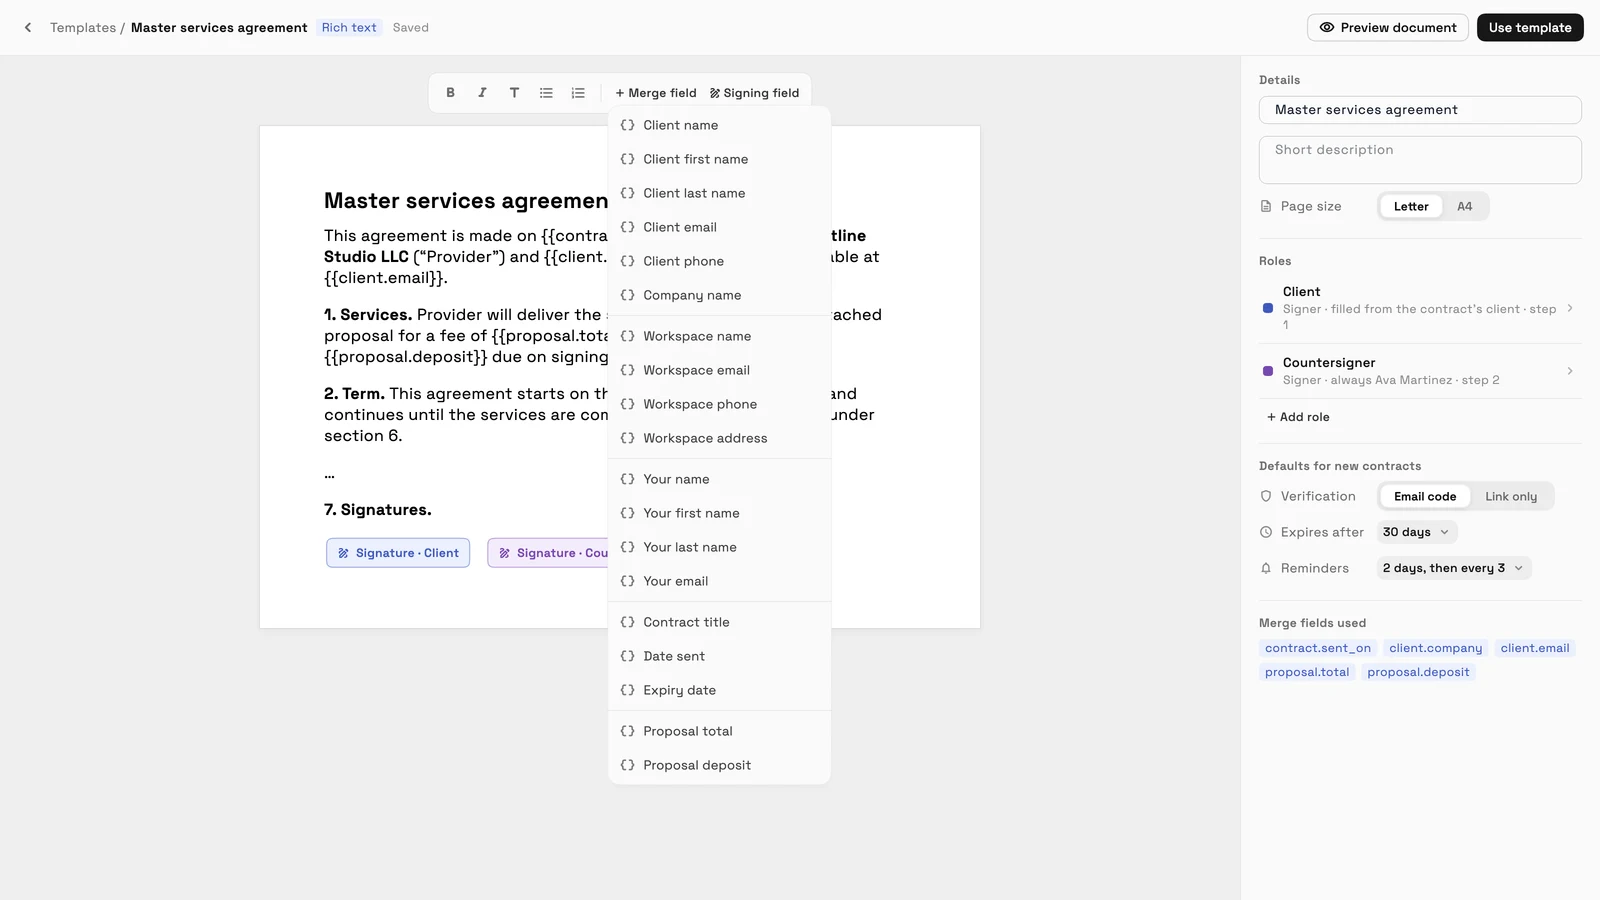Open the Merge field menu
Viewport: 1600px width, 900px height.
pos(656,93)
